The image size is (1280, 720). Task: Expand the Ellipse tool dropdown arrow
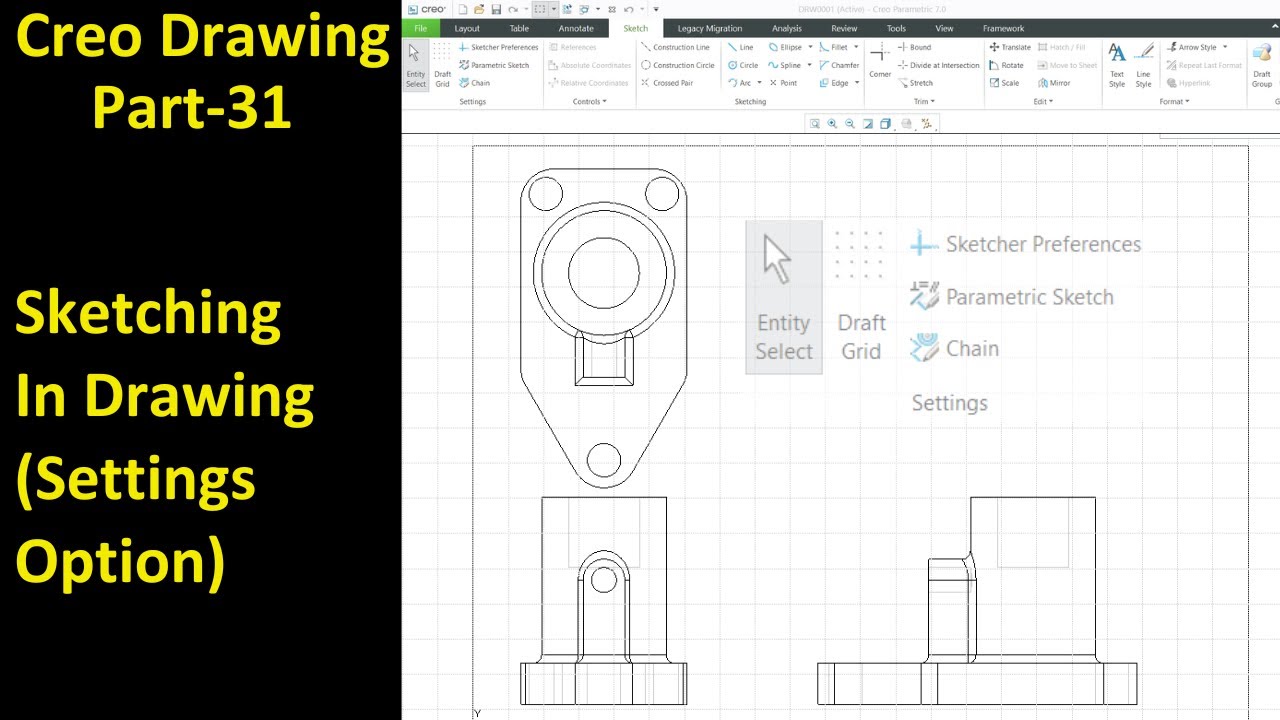810,47
